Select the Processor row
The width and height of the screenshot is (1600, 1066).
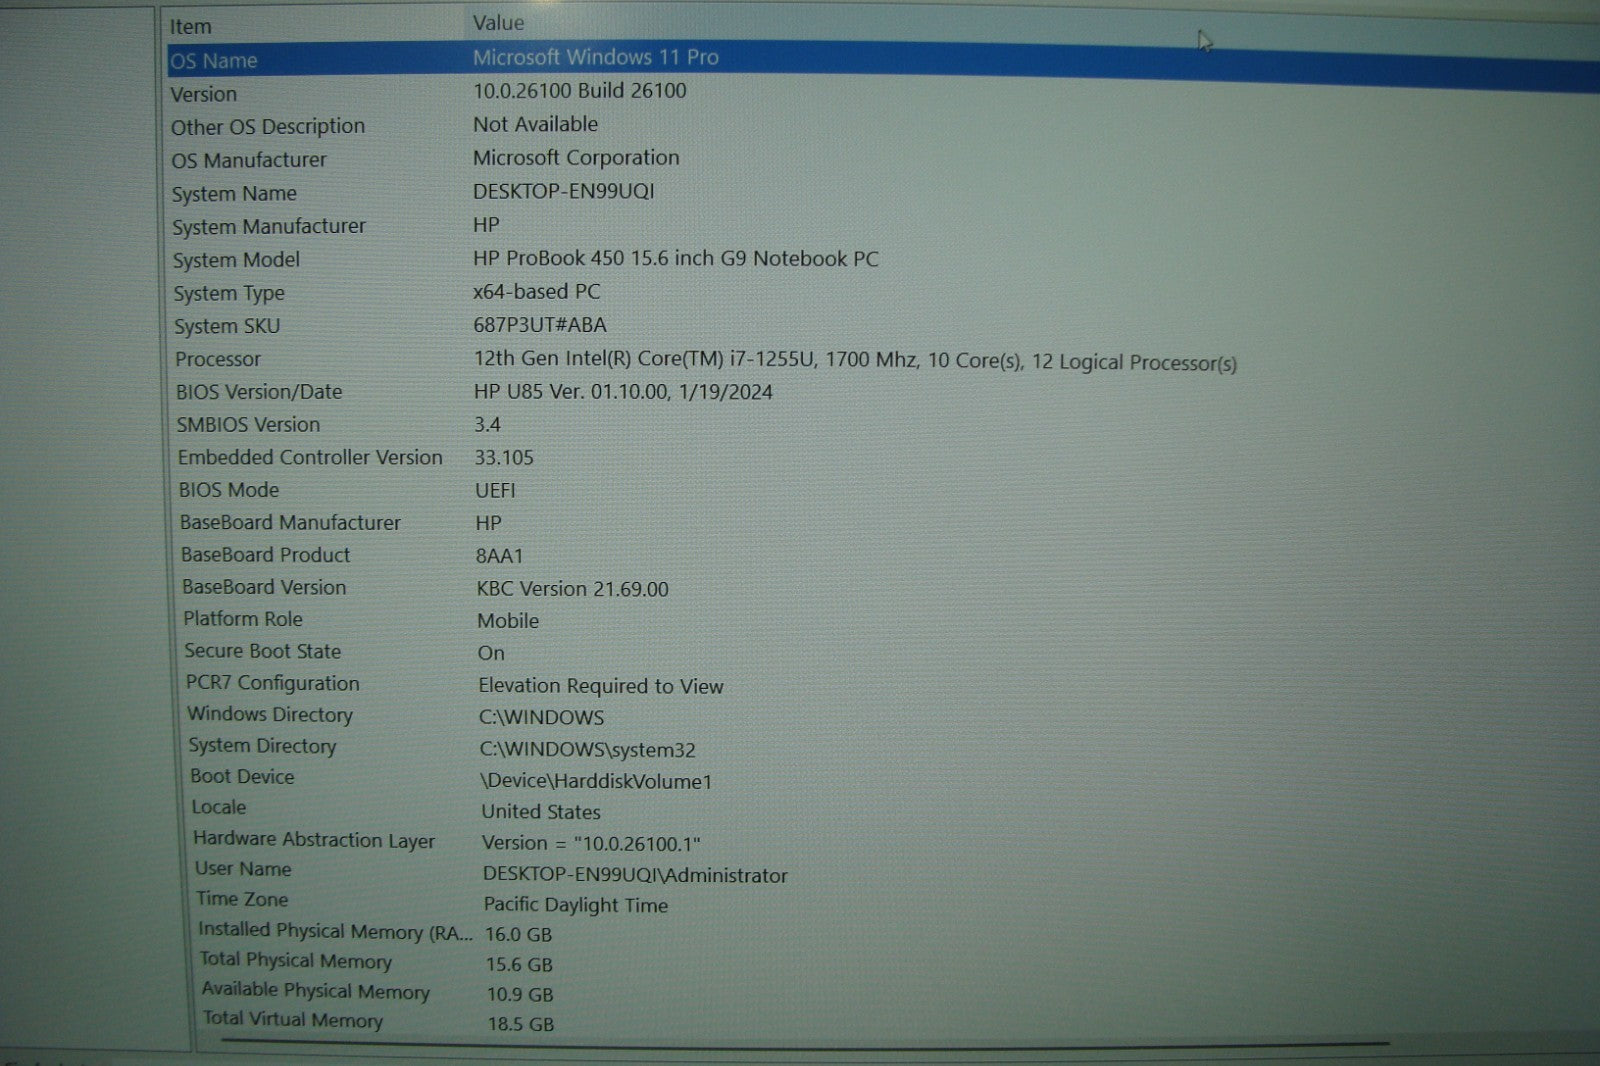pos(218,359)
